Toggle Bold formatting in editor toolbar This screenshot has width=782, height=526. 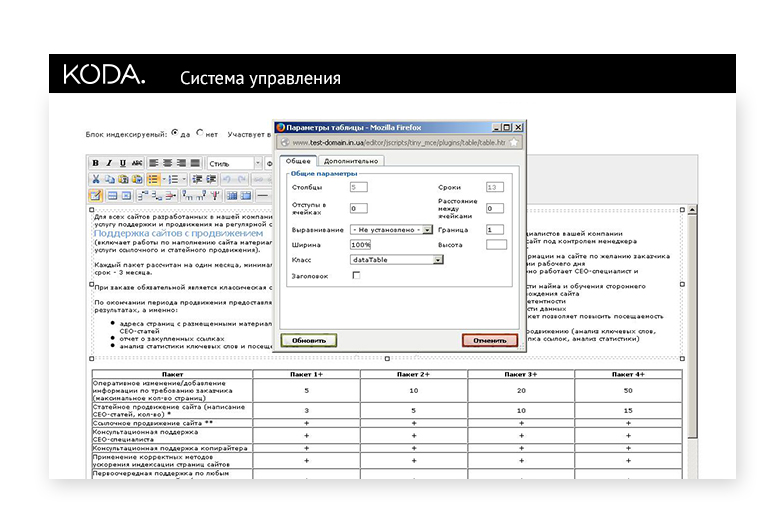tap(95, 163)
